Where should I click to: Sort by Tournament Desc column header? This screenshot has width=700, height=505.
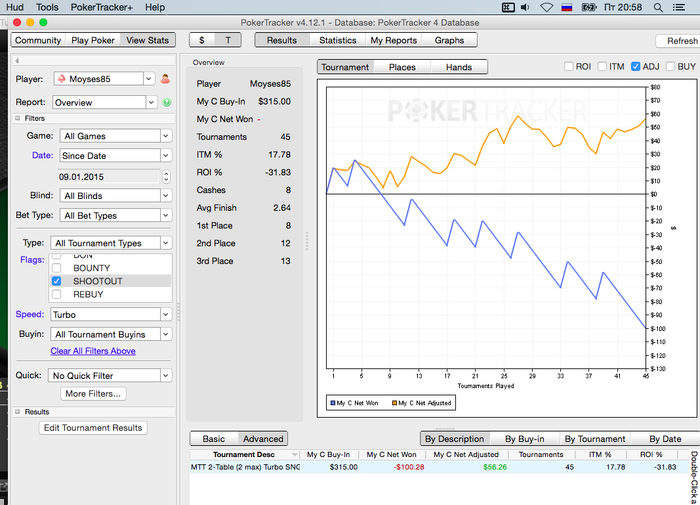tap(245, 455)
